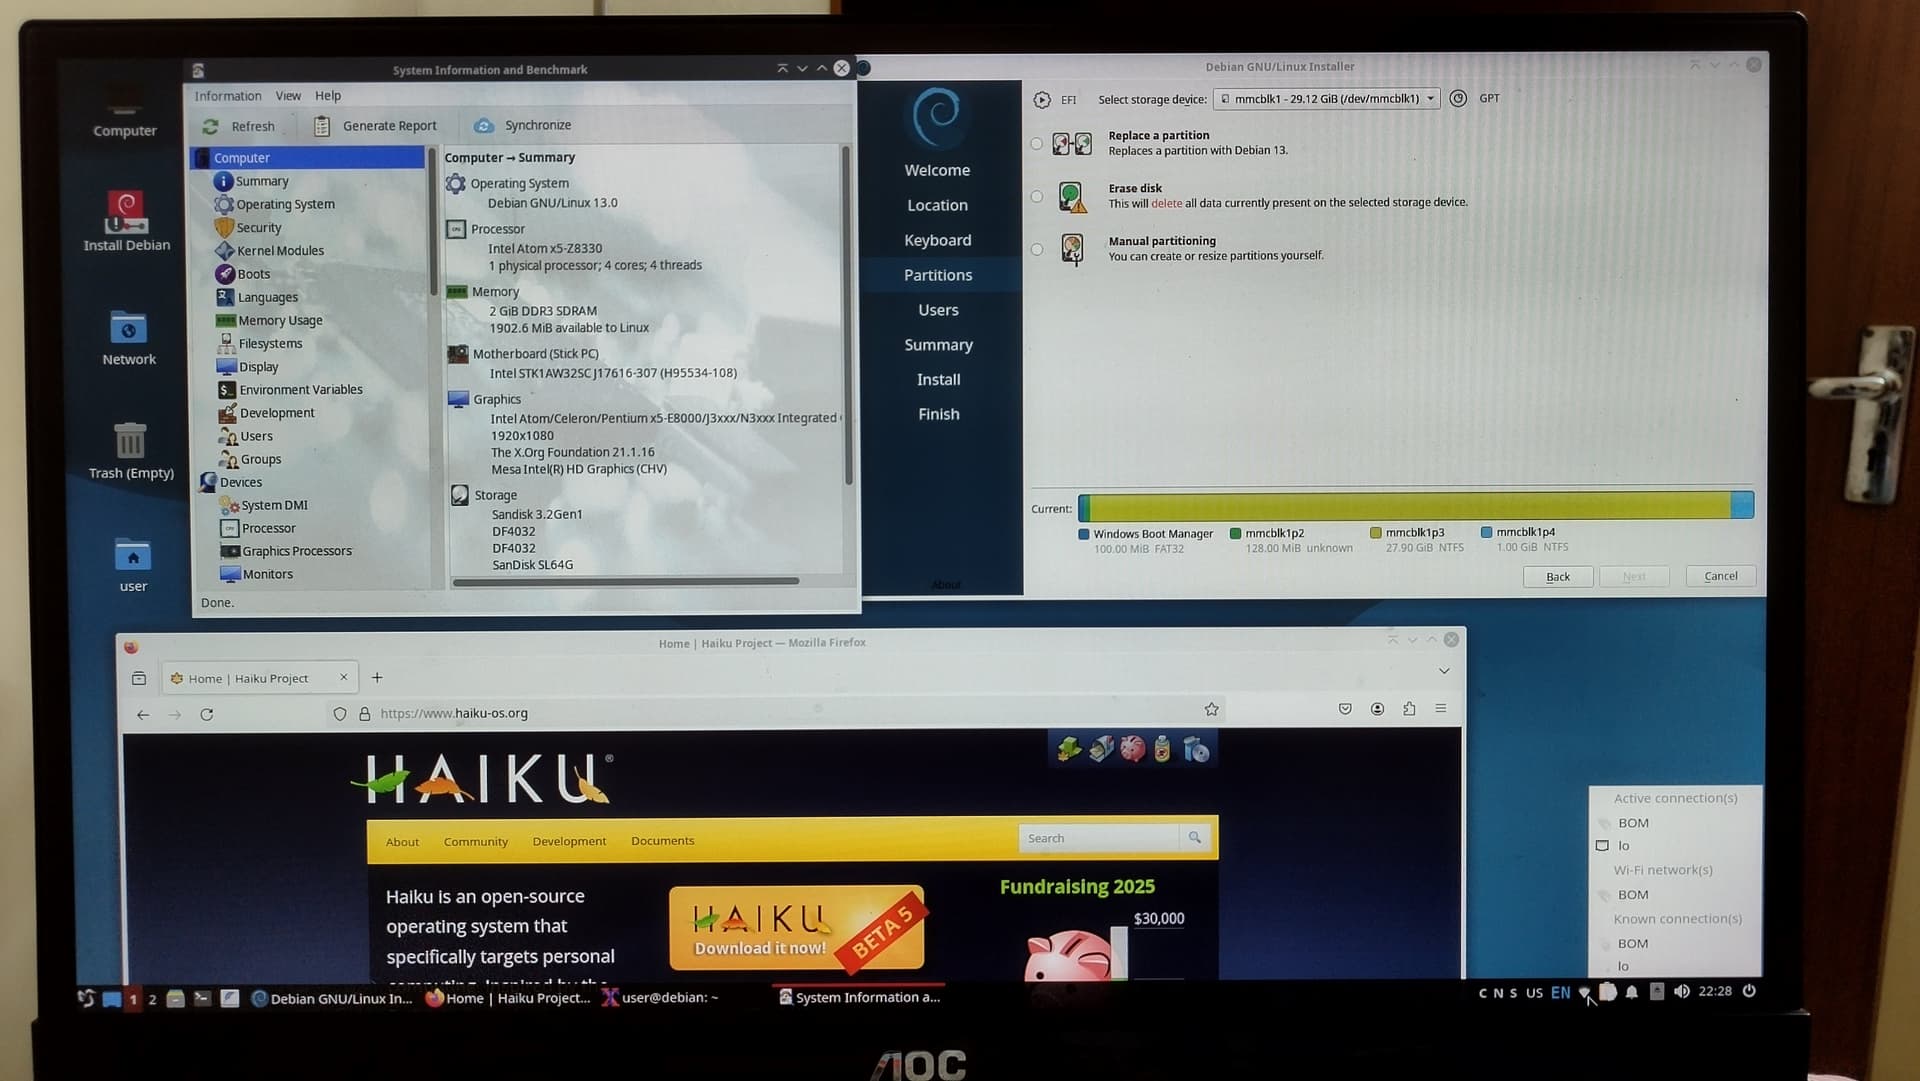Click the Refresh icon in System Information toolbar
The height and width of the screenshot is (1081, 1920).
tap(210, 127)
